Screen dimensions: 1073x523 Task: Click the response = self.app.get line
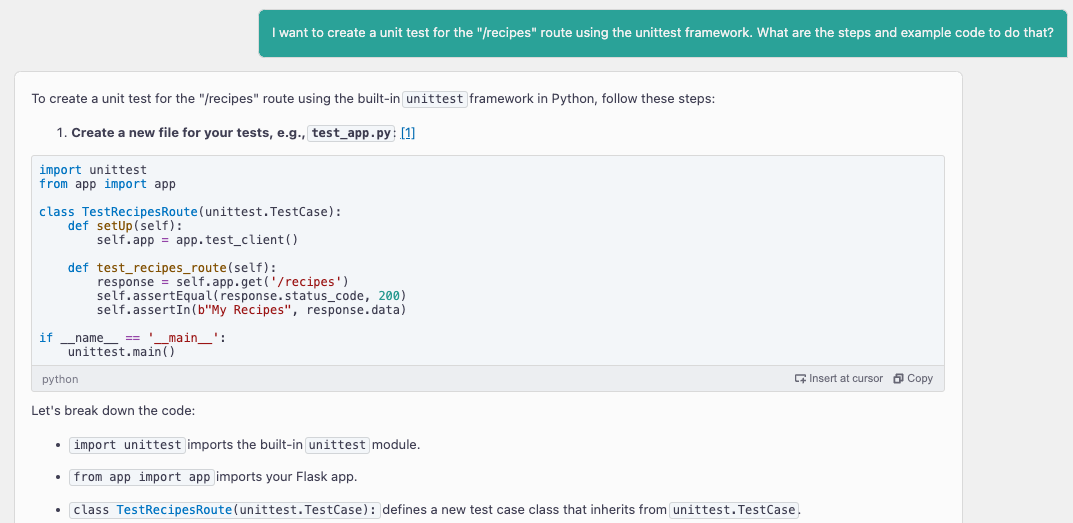tap(222, 281)
